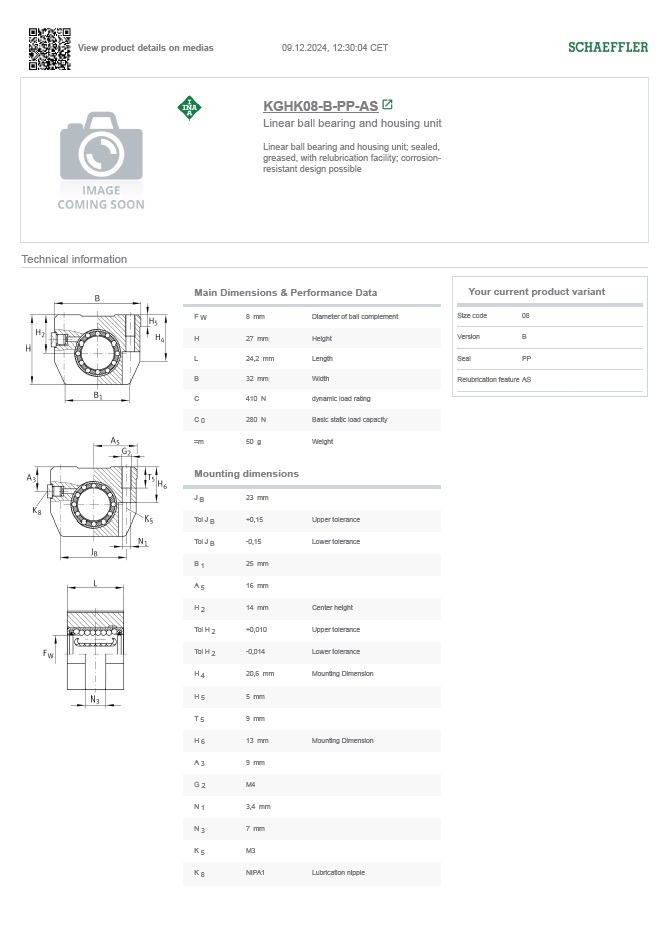The image size is (670, 942).
Task: Click the Mounting dimensions heading
Action: tap(246, 473)
